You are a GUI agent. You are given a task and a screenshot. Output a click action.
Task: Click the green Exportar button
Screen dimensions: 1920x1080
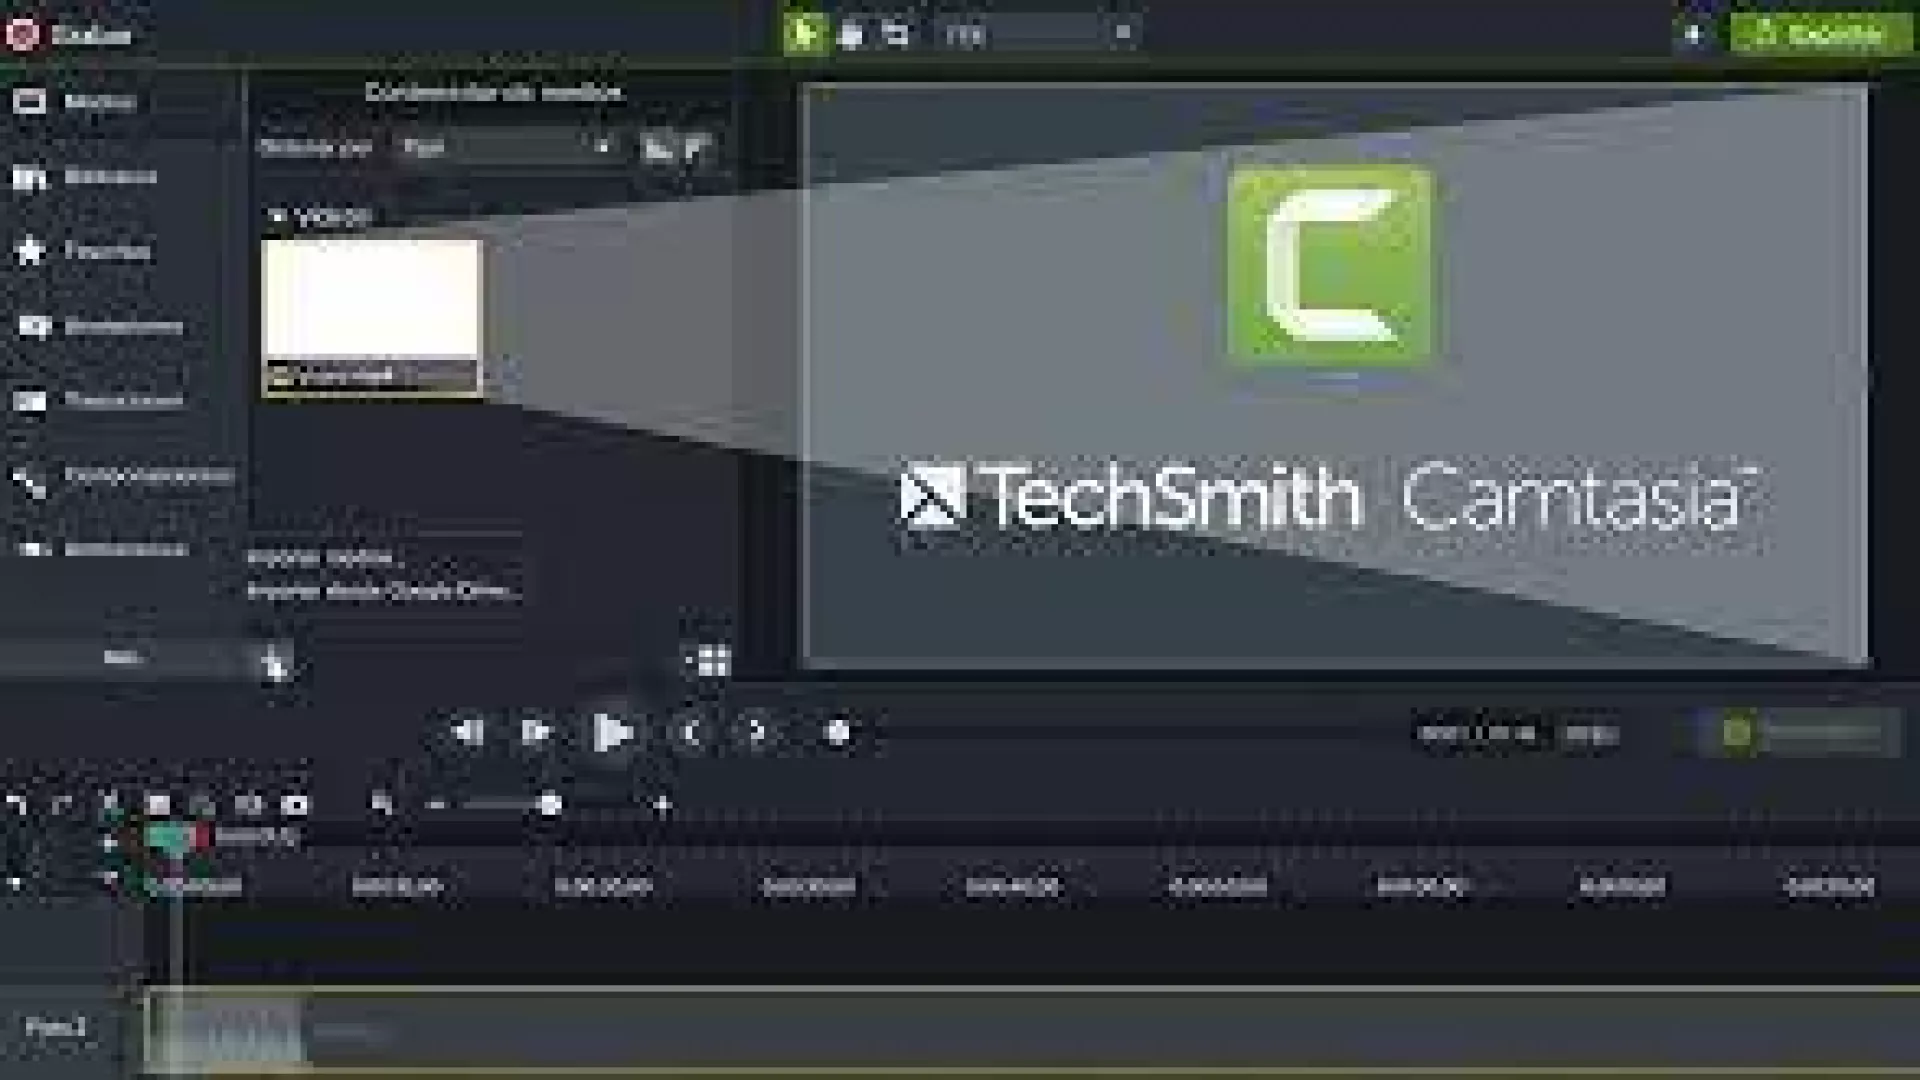pos(1820,34)
